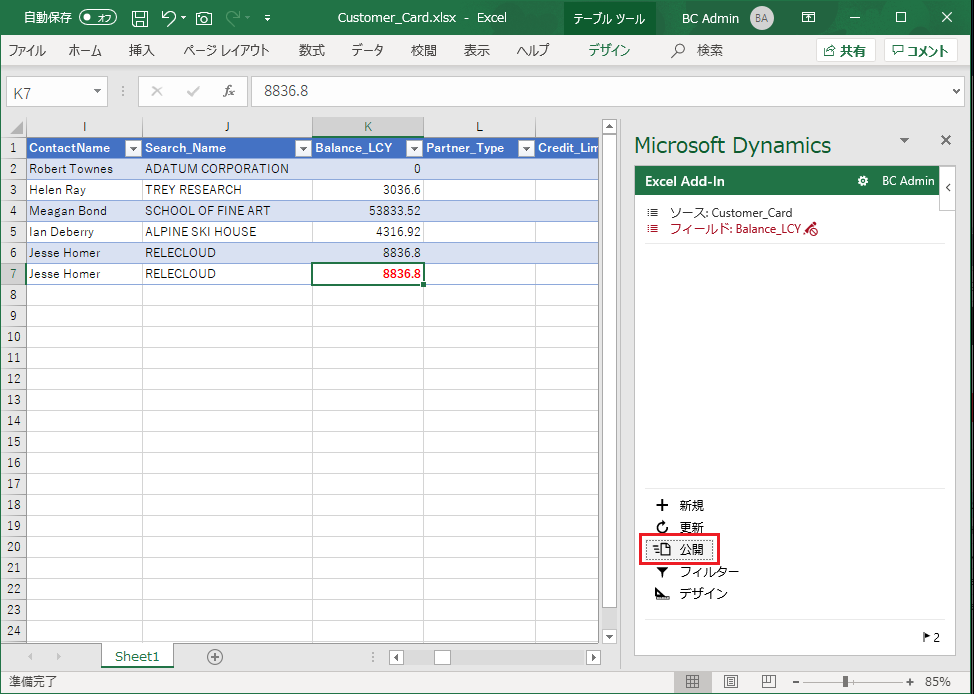This screenshot has width=974, height=694.
Task: Open Customize Quick Access Toolbar arrow
Action: pyautogui.click(x=267, y=18)
